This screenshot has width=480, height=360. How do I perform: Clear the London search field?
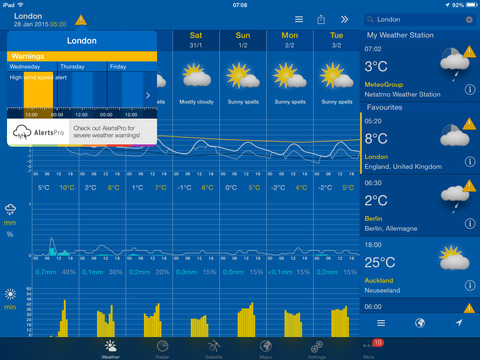tap(469, 20)
